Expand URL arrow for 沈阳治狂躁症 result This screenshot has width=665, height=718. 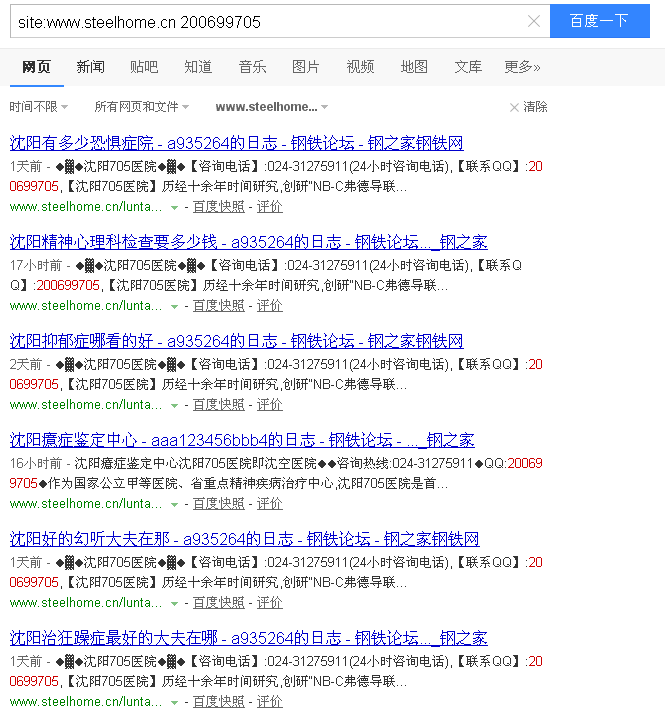point(174,702)
